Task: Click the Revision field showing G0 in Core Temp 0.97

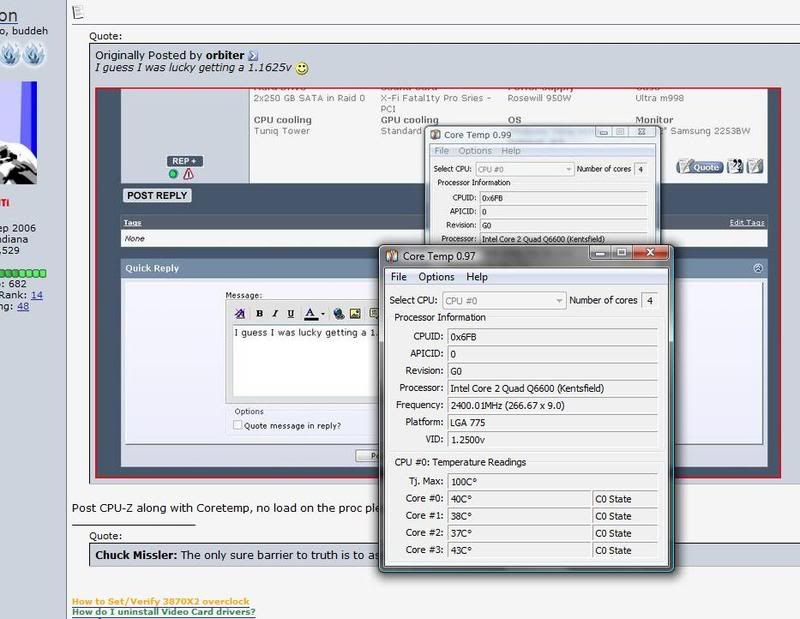Action: 553,371
